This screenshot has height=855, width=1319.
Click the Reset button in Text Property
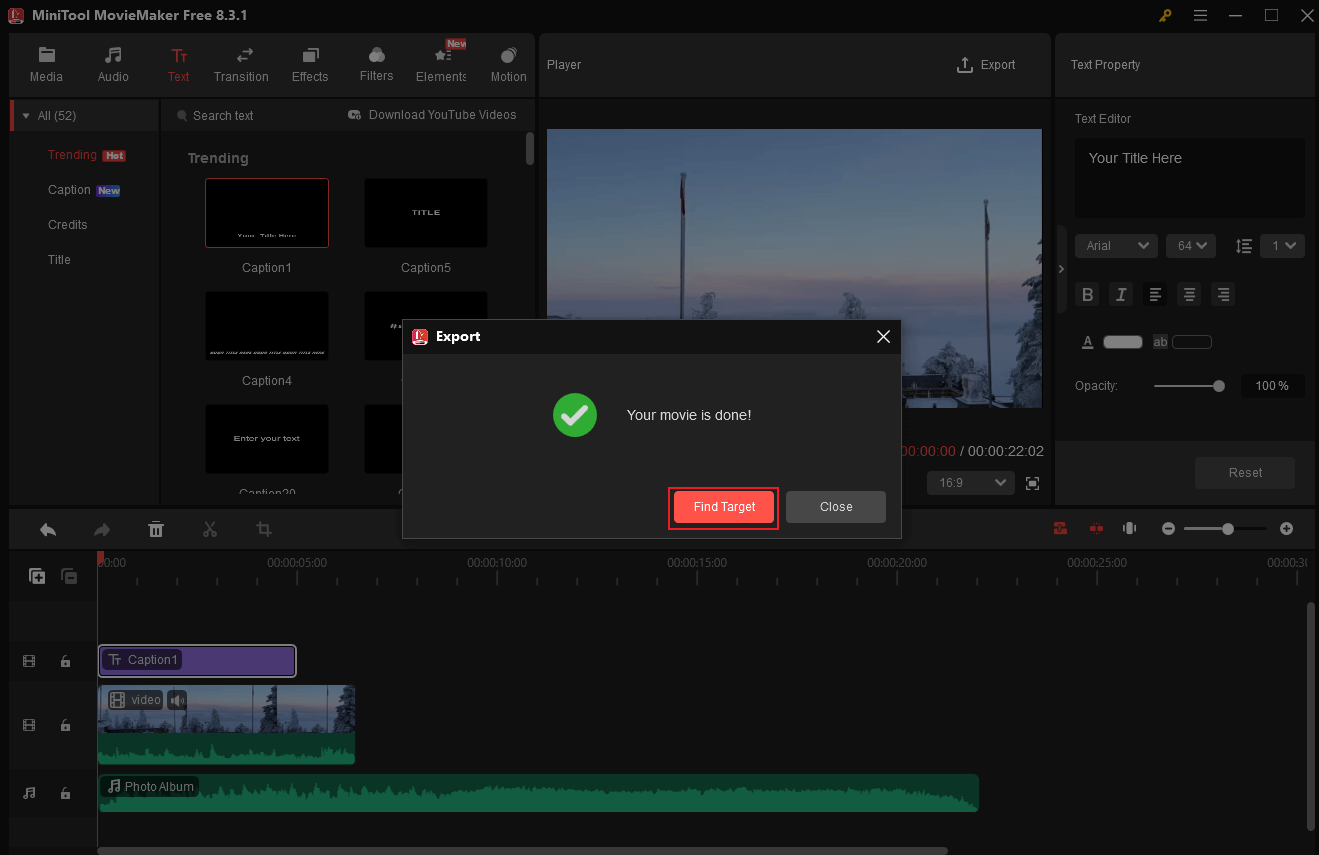point(1244,472)
